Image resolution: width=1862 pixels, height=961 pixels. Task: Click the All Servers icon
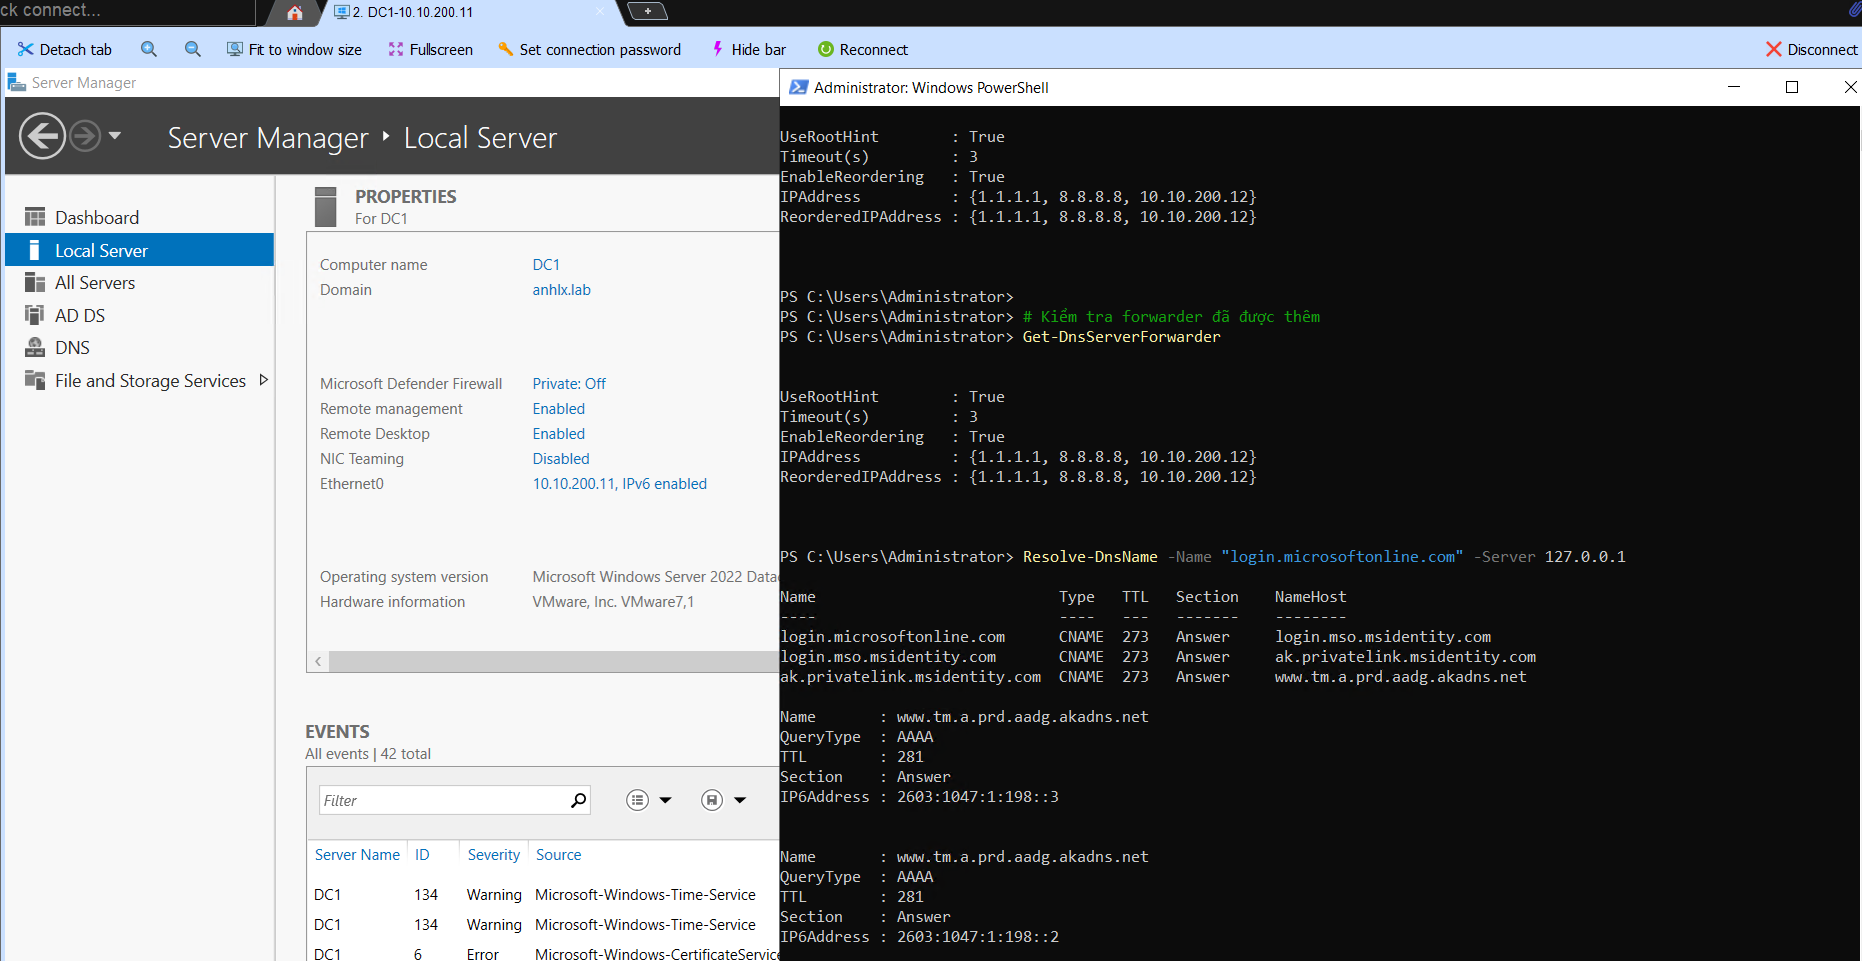(35, 283)
